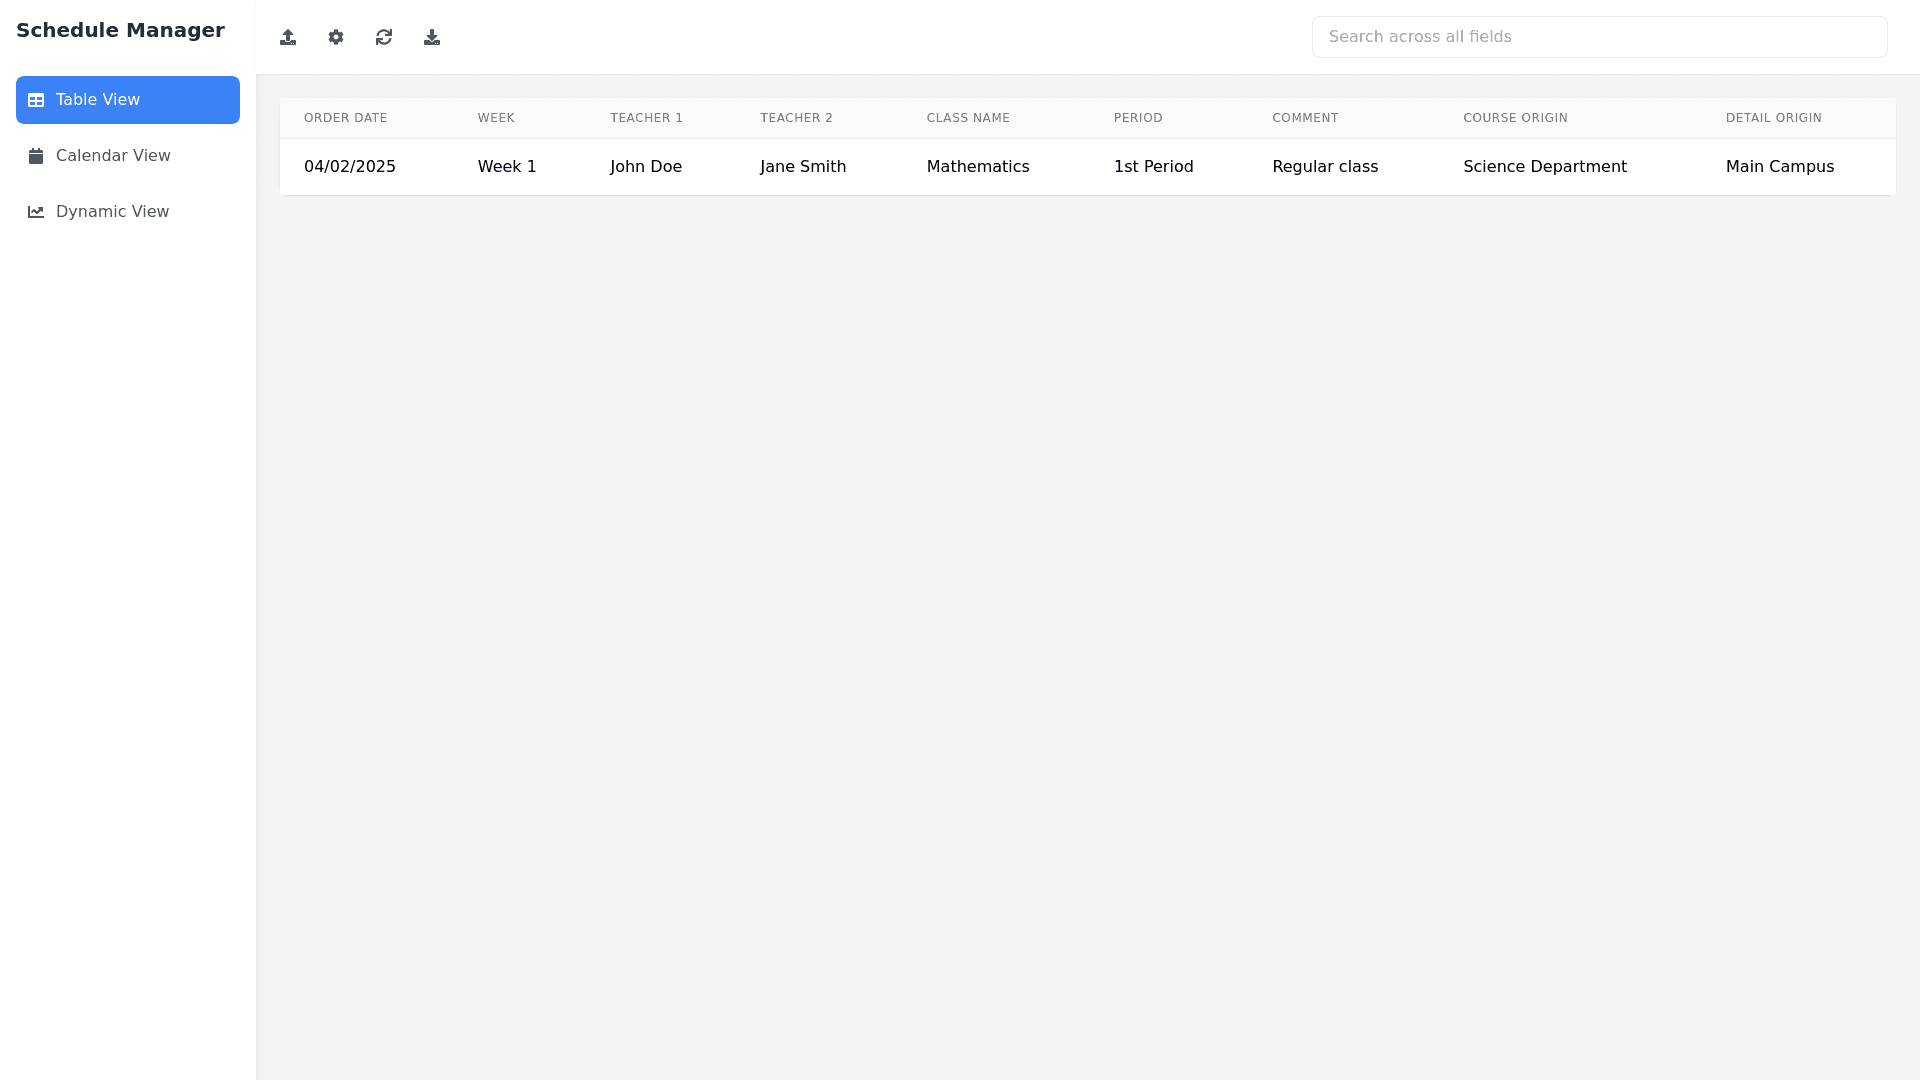Click the Class Name column header

[x=968, y=118]
